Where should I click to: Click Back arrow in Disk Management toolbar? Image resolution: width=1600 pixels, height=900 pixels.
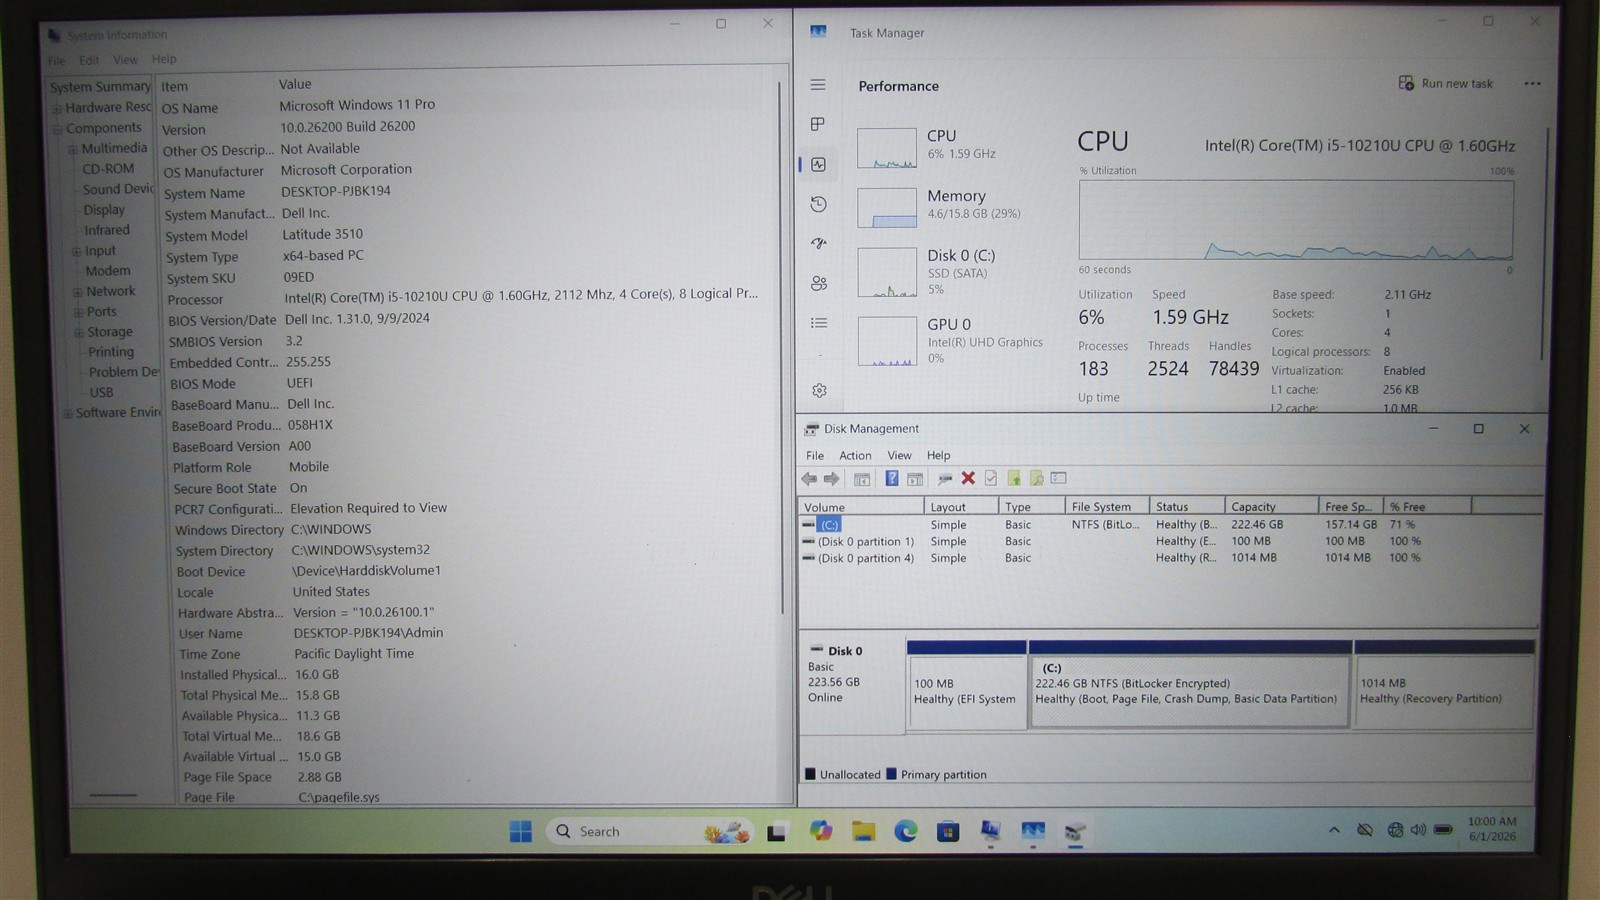point(809,479)
